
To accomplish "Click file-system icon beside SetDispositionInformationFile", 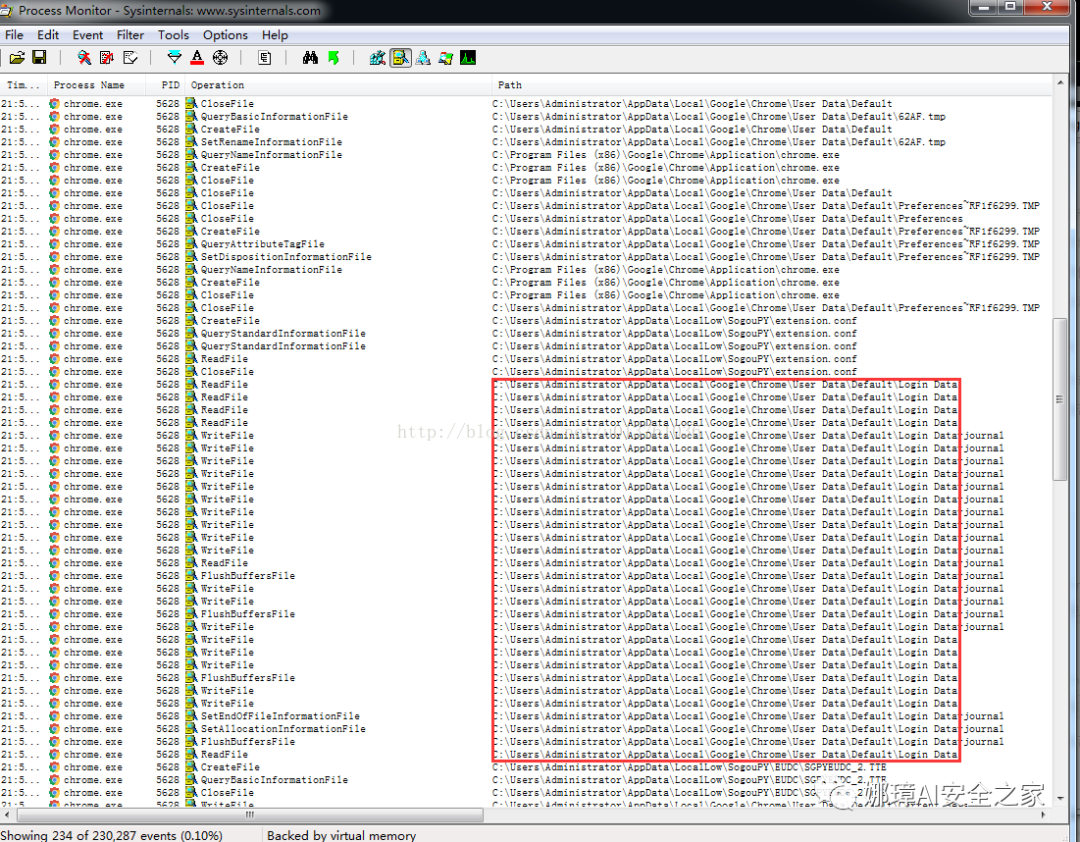I will [191, 257].
